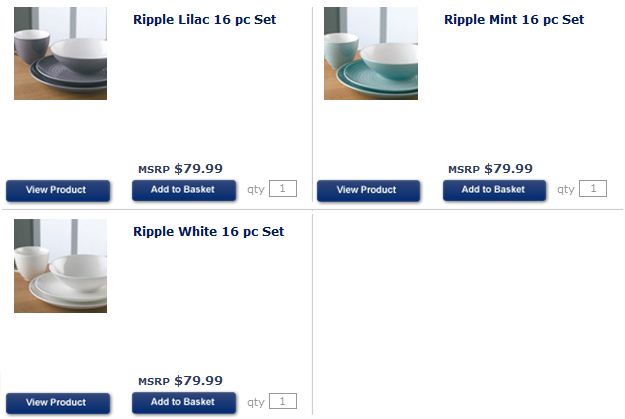Click the Ripple Lilac 16 pc Set title

tap(204, 20)
